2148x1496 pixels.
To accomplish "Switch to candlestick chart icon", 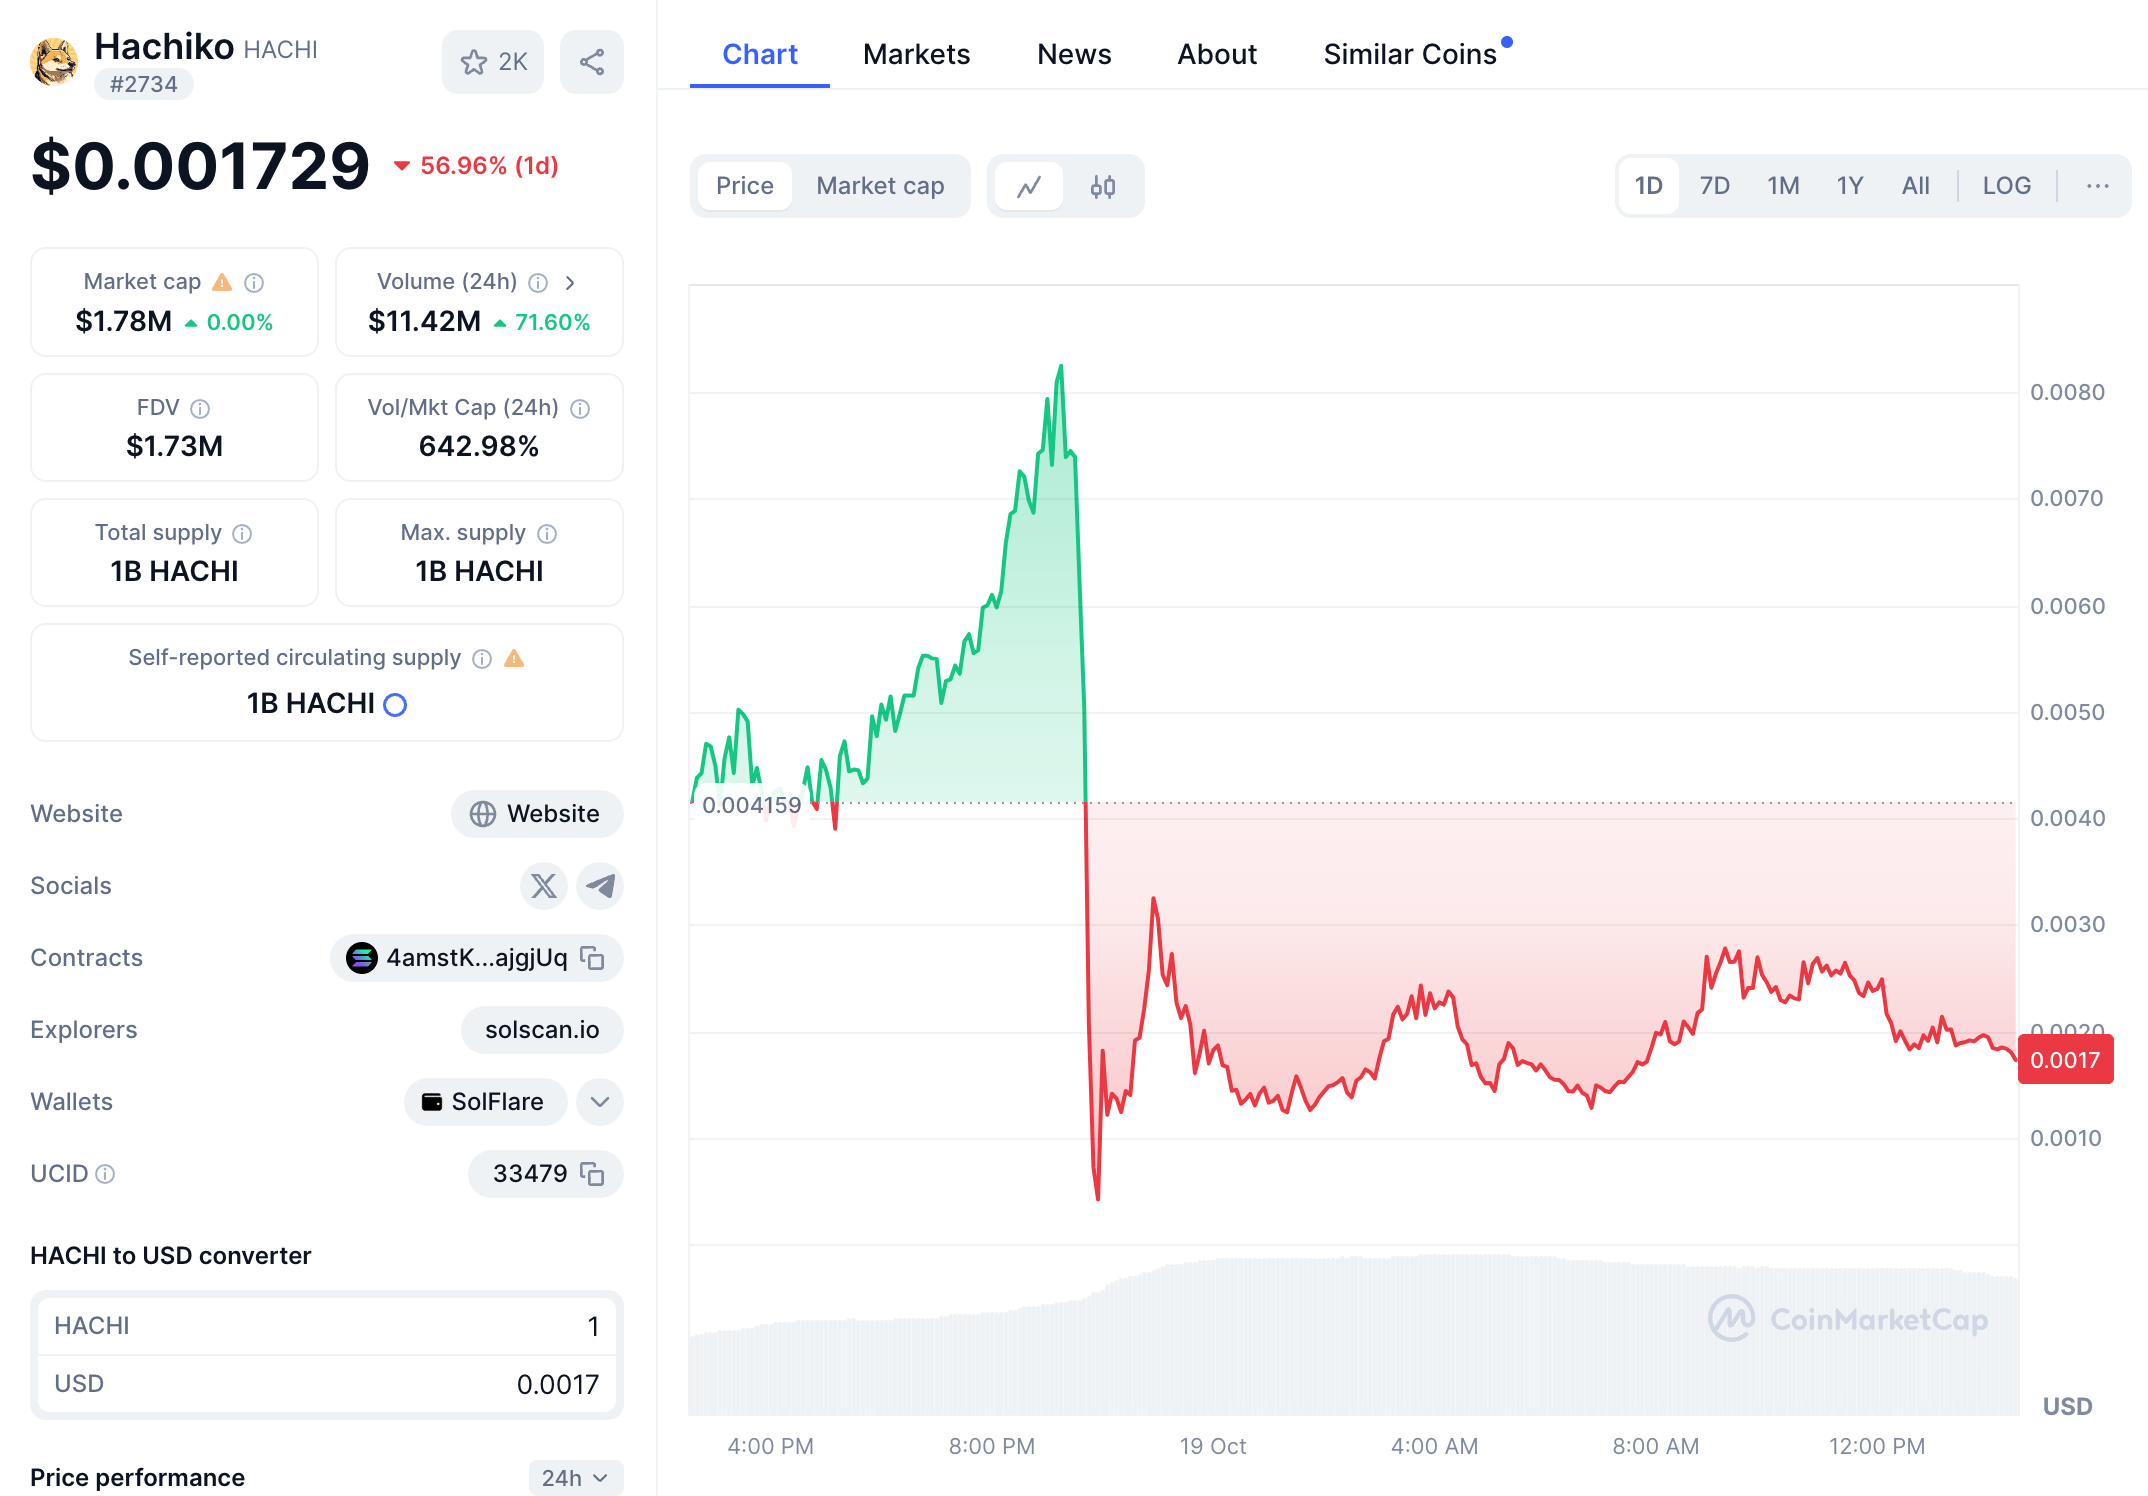I will pyautogui.click(x=1103, y=186).
